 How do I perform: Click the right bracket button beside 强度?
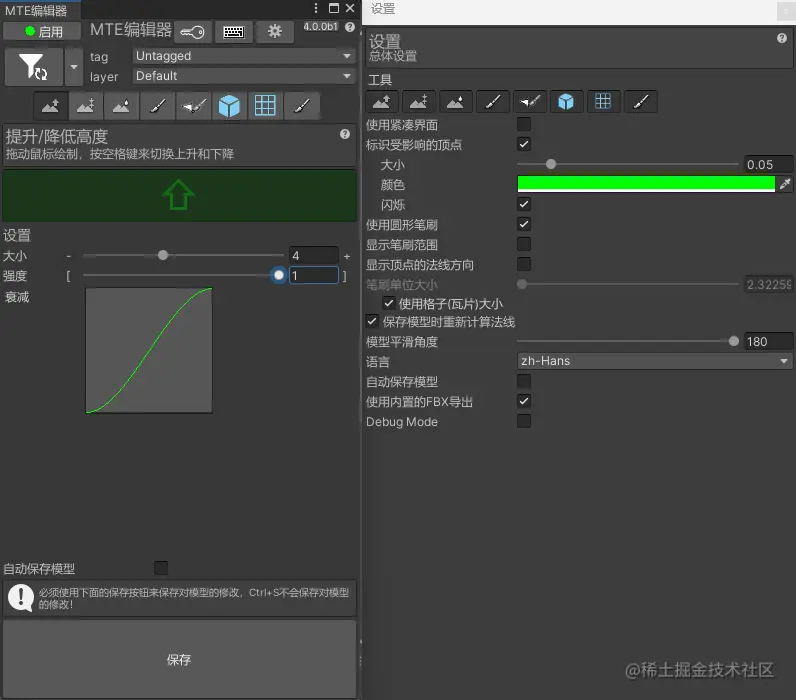(x=345, y=276)
